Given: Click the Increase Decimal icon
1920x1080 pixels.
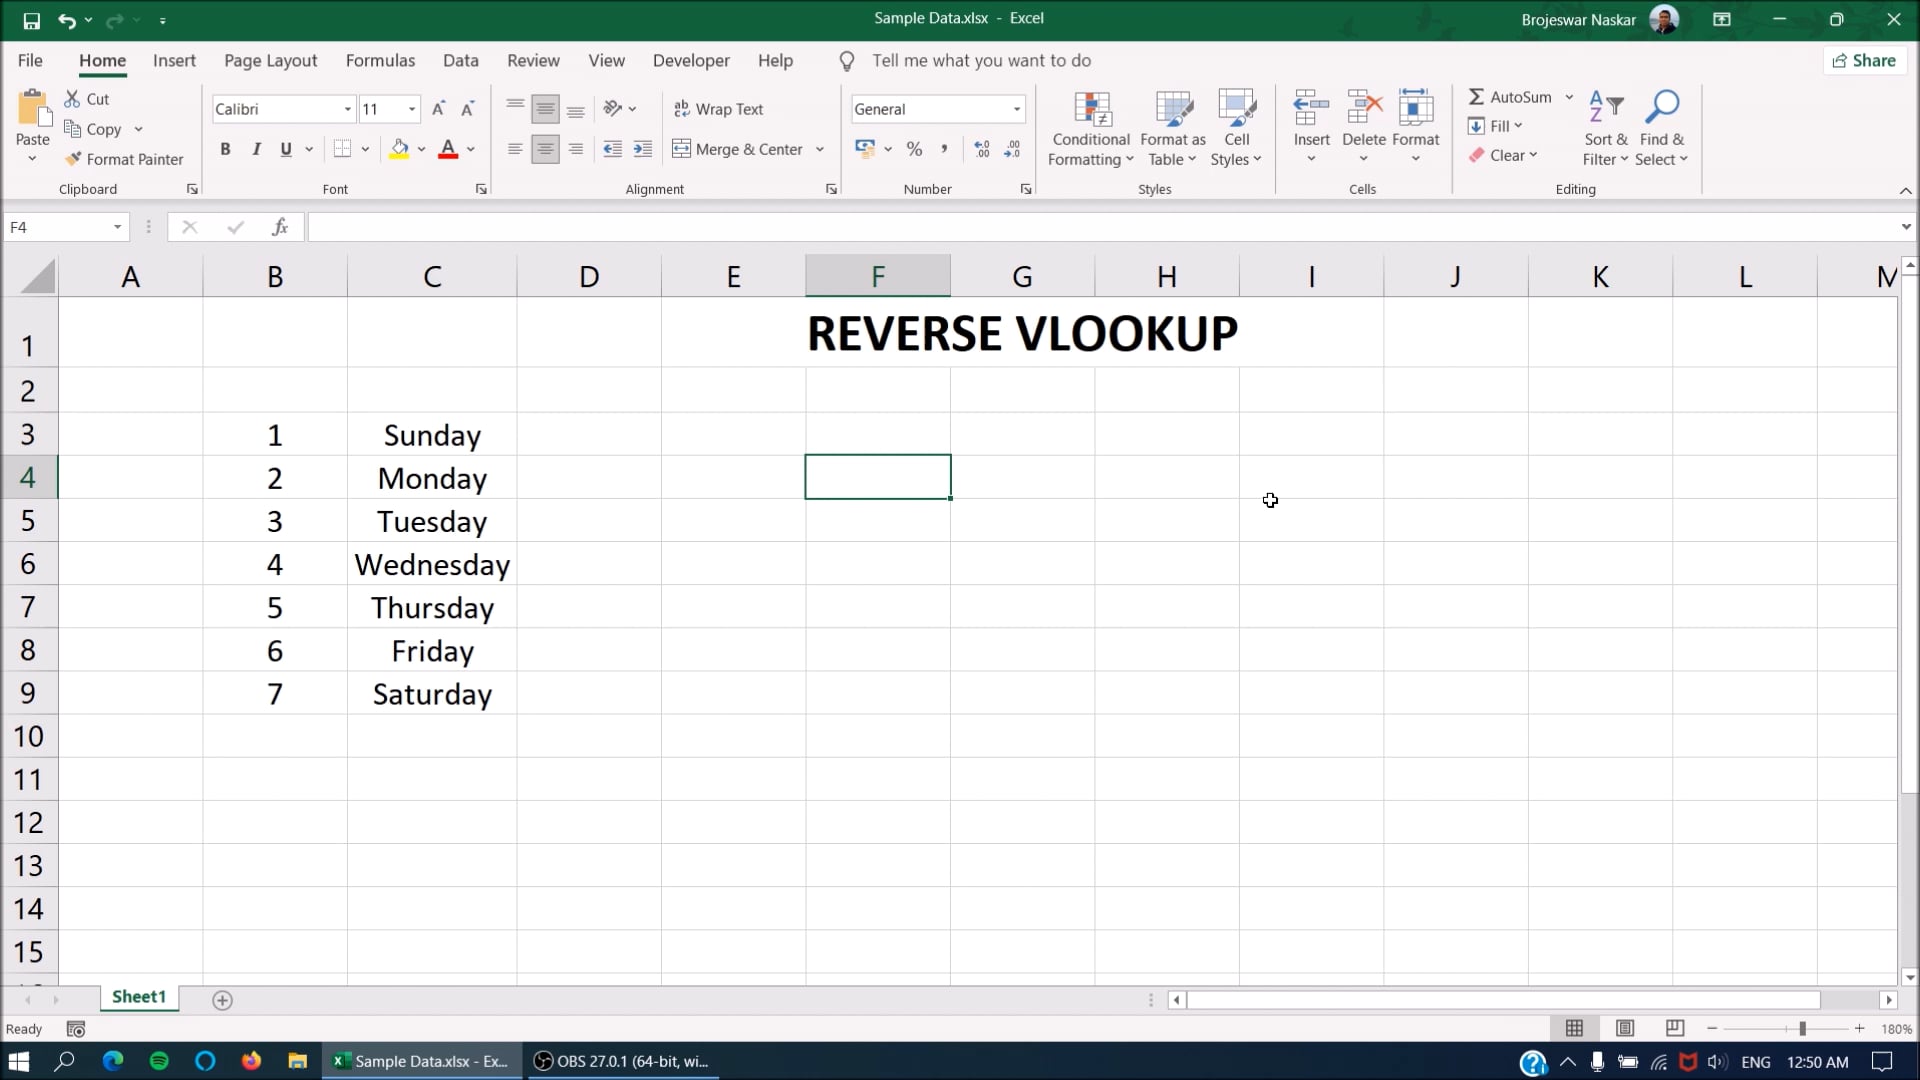Looking at the screenshot, I should (x=982, y=149).
